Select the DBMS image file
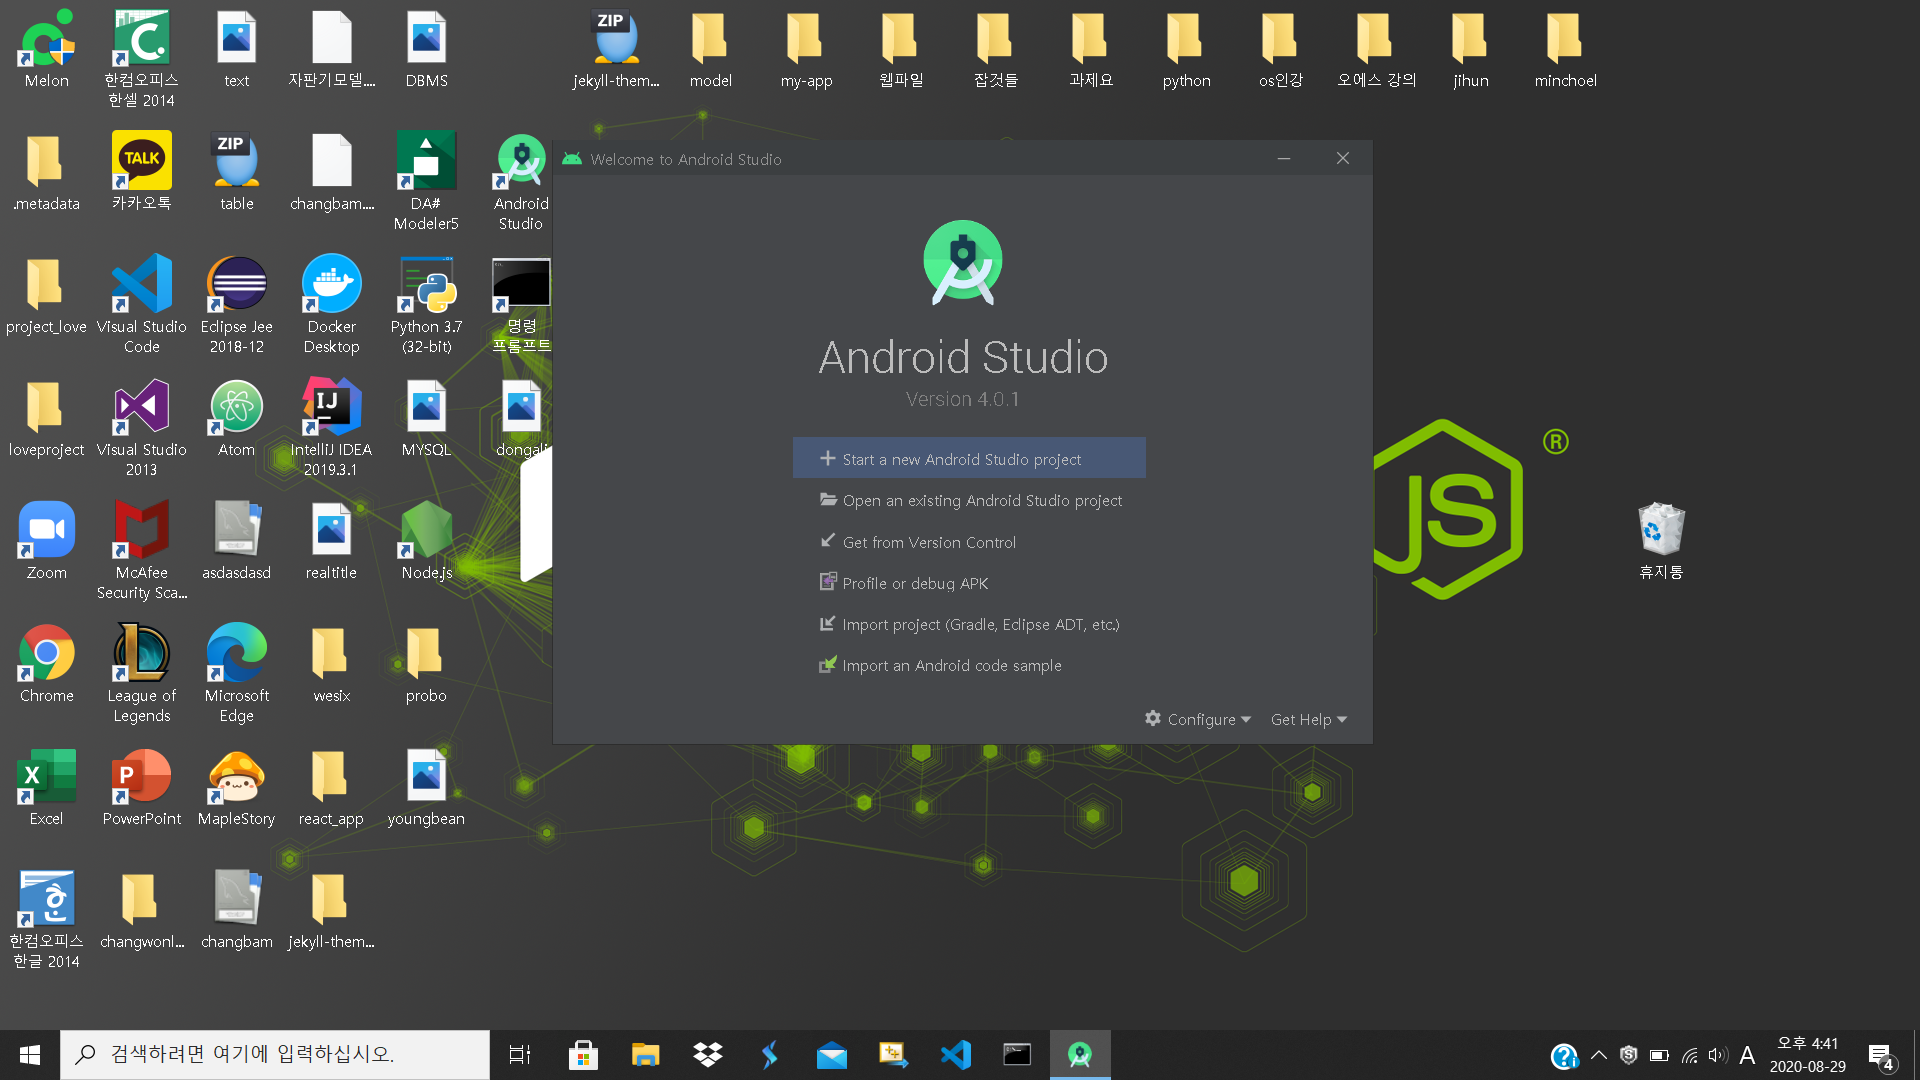Image resolution: width=1920 pixels, height=1080 pixels. coord(427,48)
